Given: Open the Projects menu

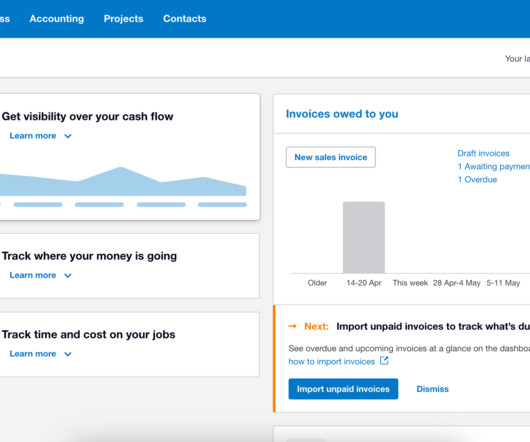Looking at the screenshot, I should pos(123,19).
